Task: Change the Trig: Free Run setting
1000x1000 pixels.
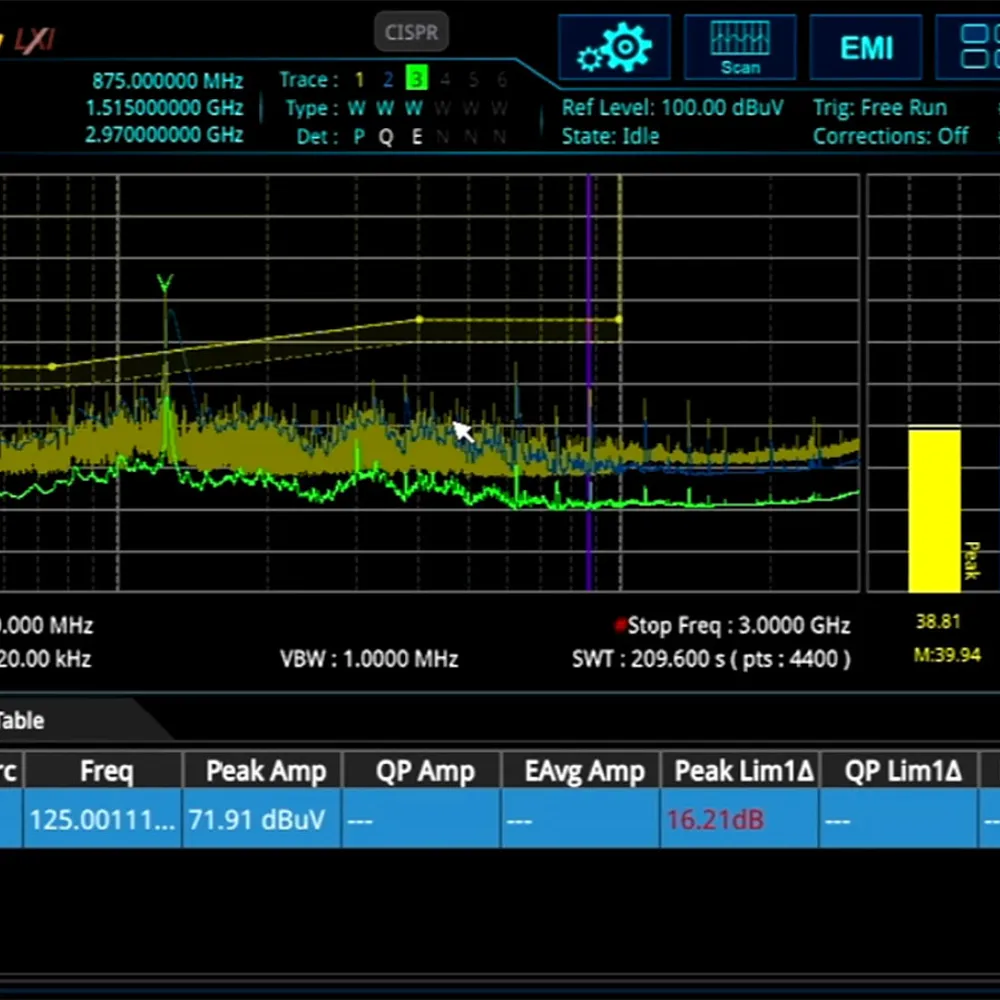Action: pos(879,108)
